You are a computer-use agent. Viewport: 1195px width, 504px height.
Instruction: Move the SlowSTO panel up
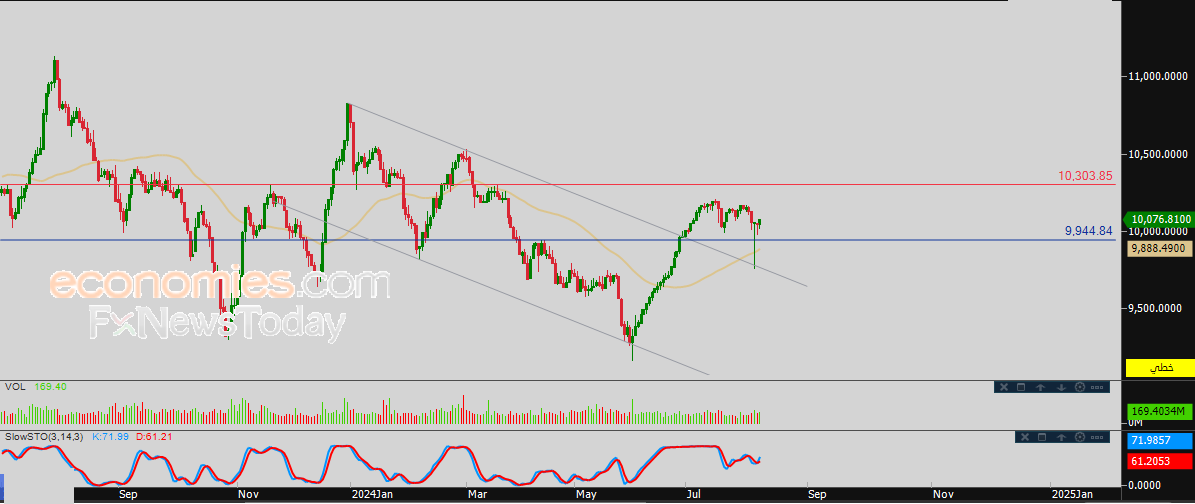[x=1061, y=437]
